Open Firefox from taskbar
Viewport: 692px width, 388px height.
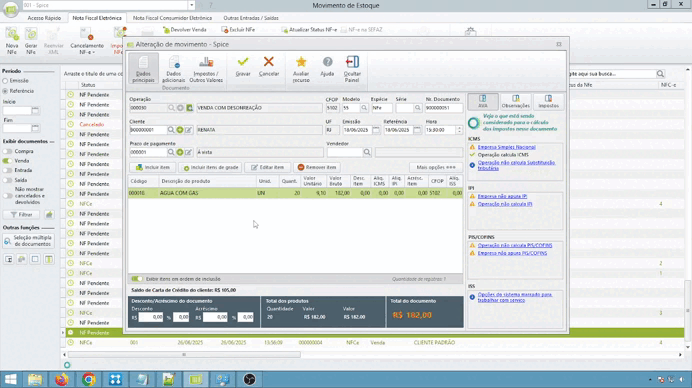tap(62, 379)
